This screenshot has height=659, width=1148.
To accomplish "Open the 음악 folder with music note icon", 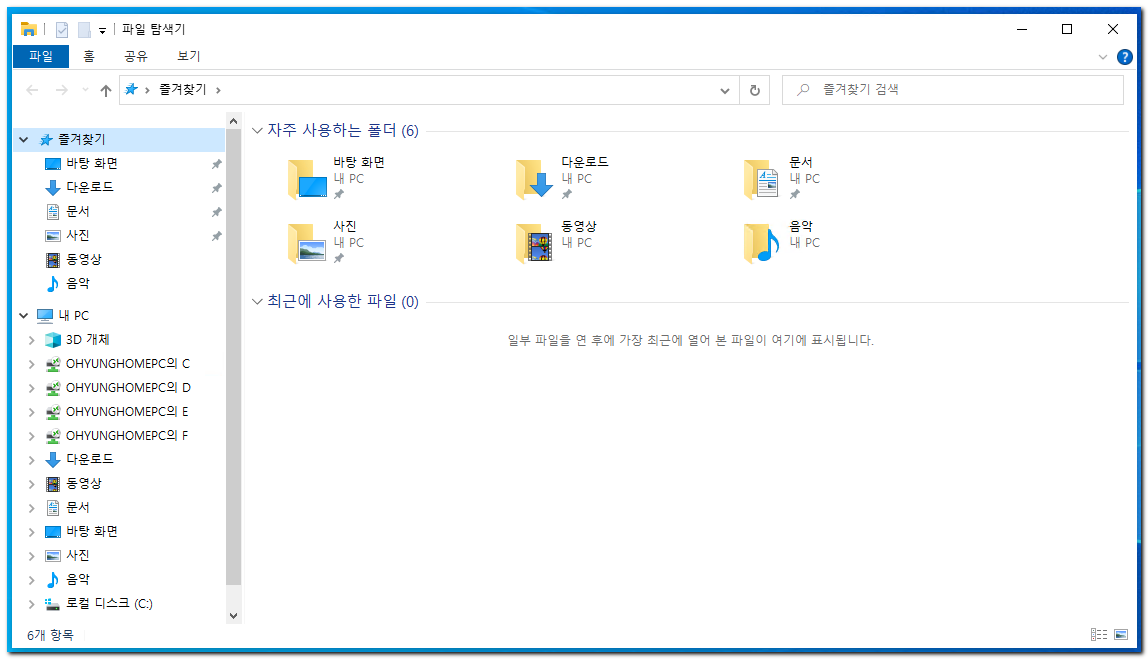I will 762,243.
